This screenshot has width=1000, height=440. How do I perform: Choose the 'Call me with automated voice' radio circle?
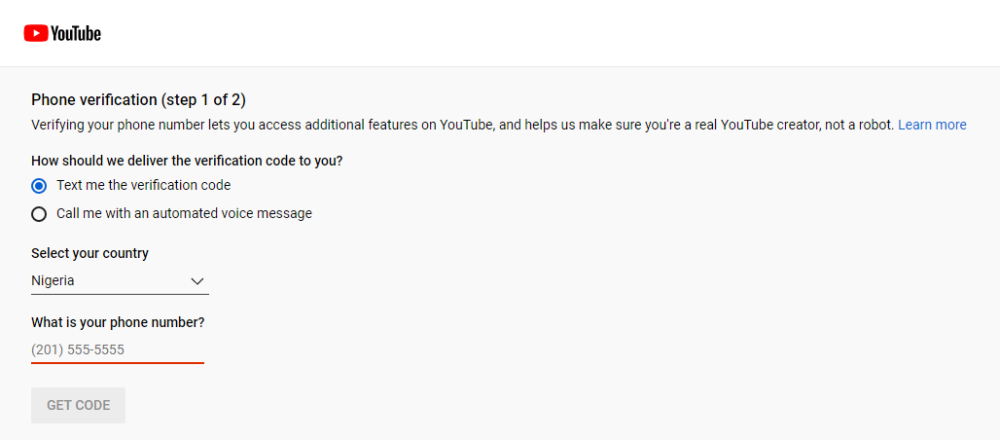coord(39,213)
